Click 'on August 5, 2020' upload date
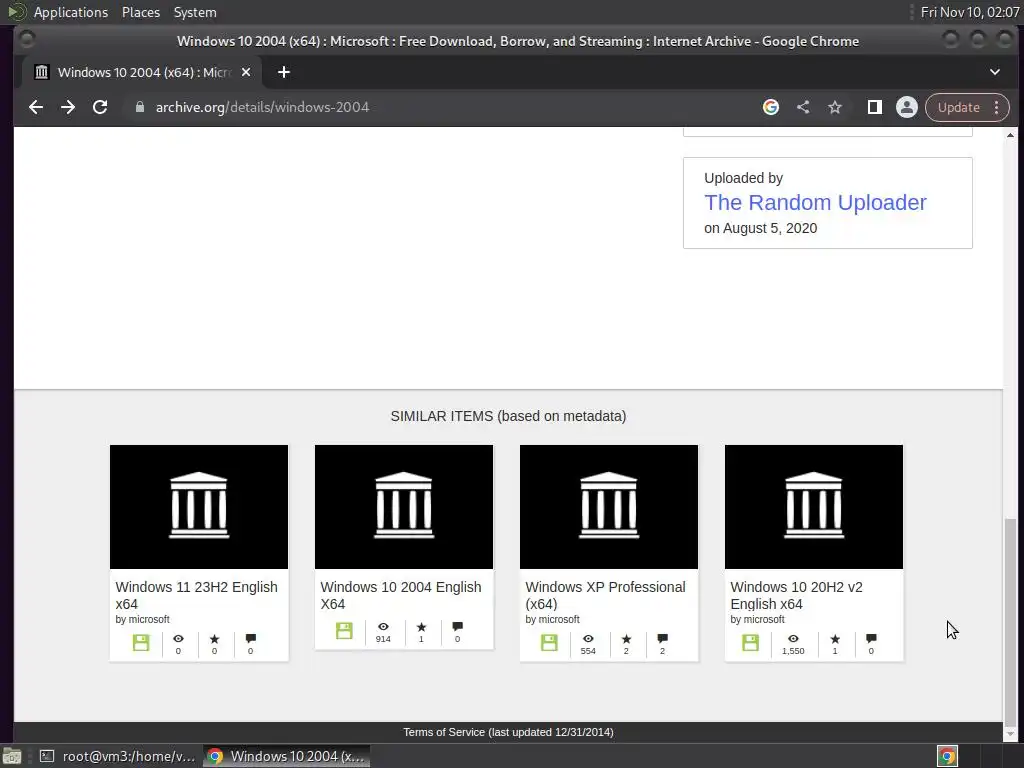1024x768 pixels. [760, 228]
